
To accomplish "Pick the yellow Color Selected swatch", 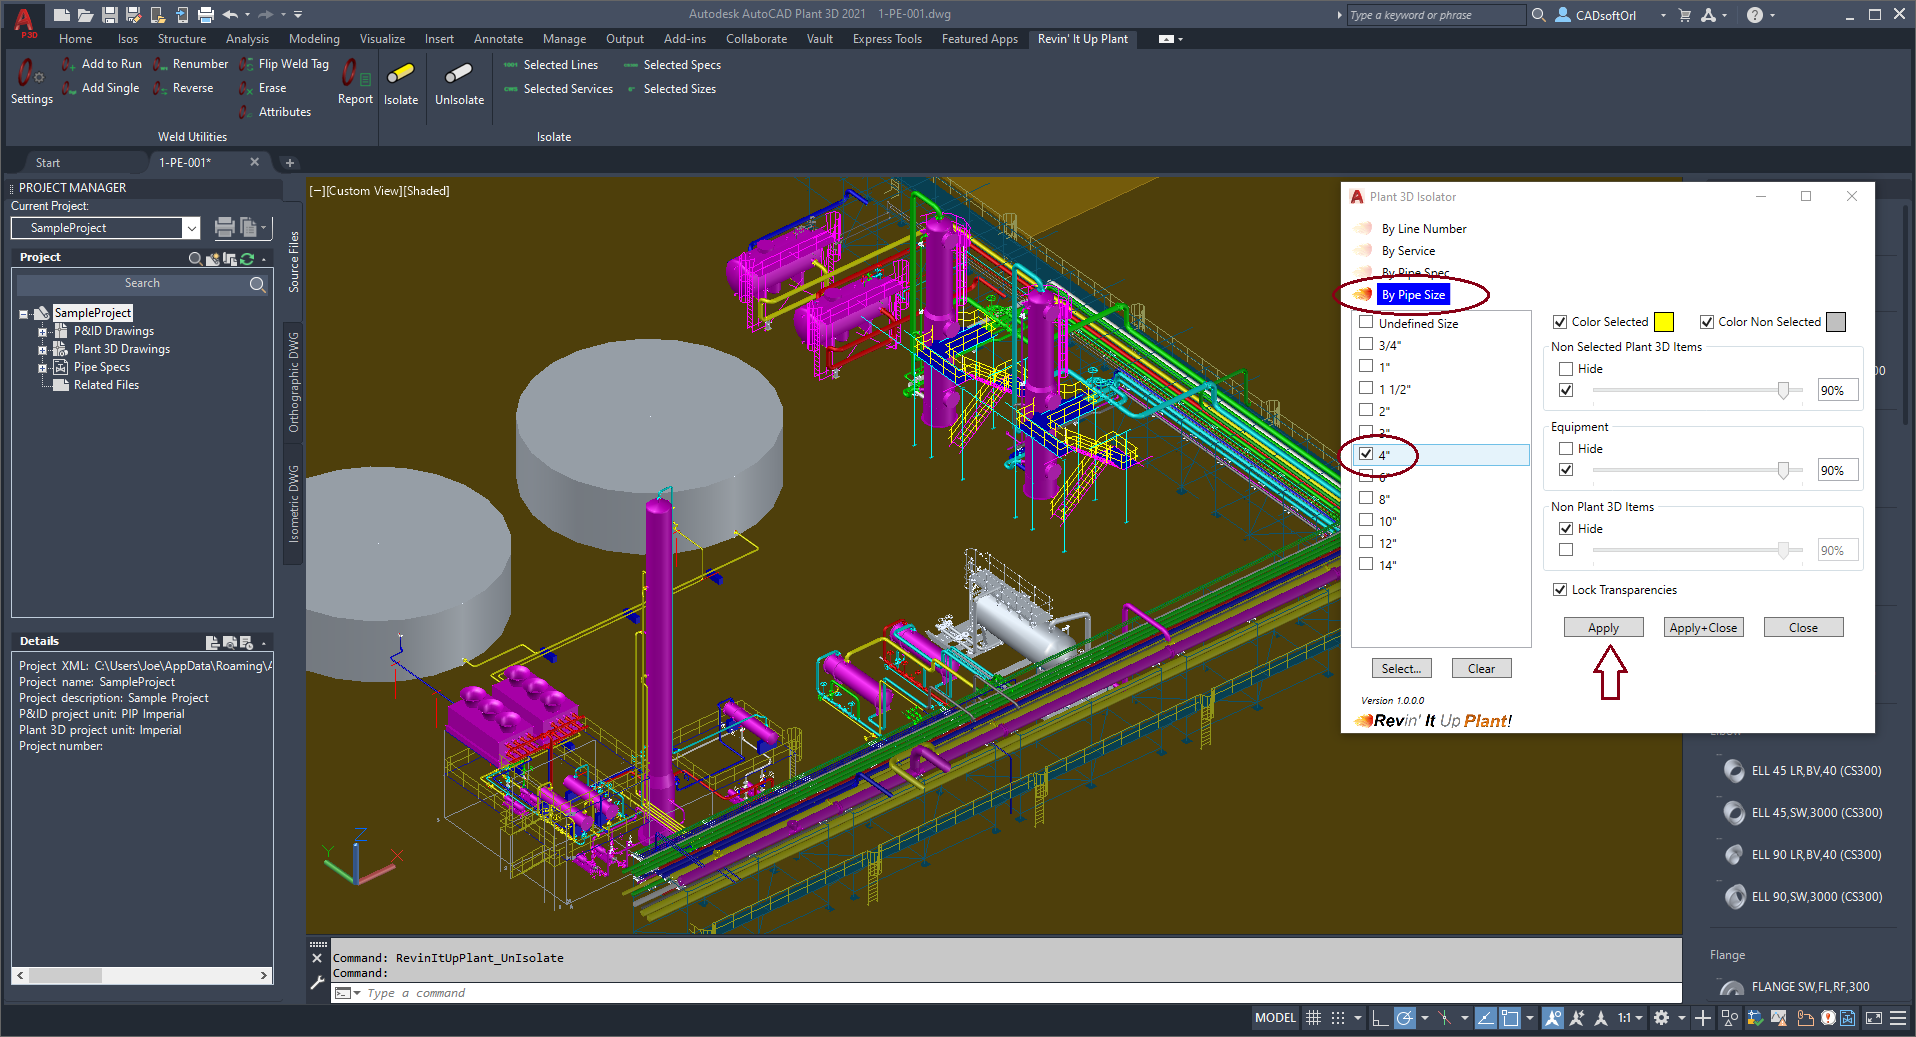I will [1664, 322].
